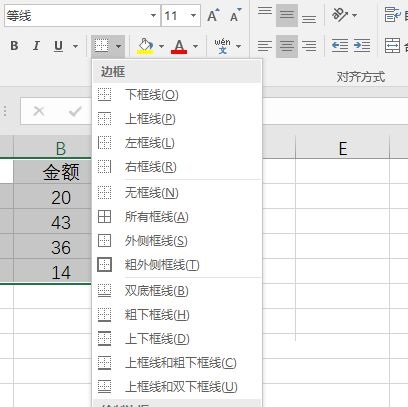Viewport: 408px width, 407px height.
Task: Select the cell containing 43
Action: (x=53, y=222)
